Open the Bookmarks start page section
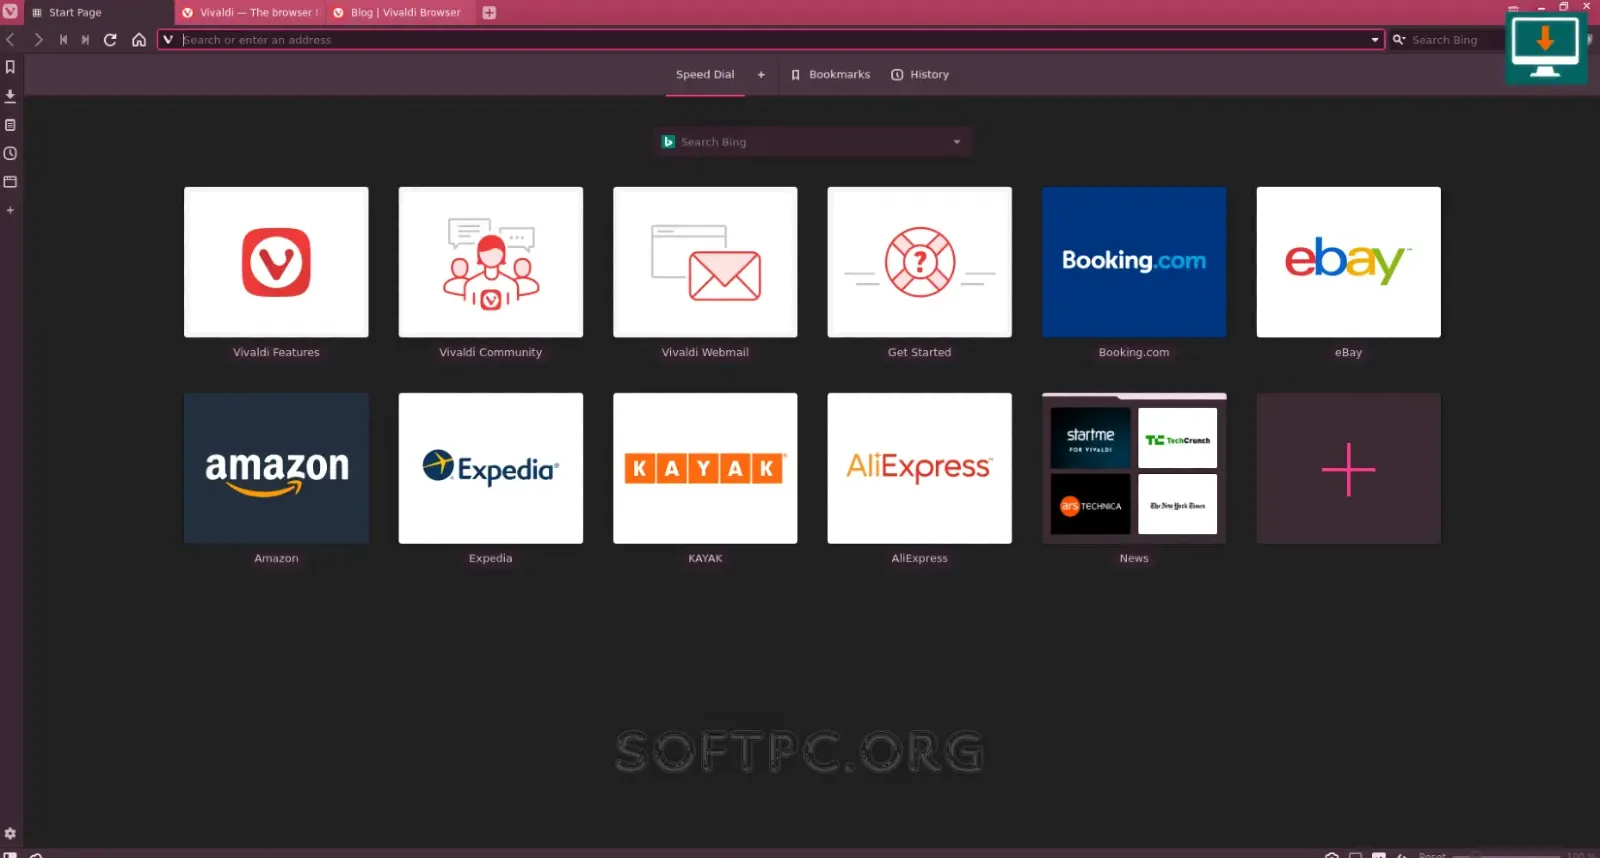This screenshot has height=858, width=1600. (830, 75)
